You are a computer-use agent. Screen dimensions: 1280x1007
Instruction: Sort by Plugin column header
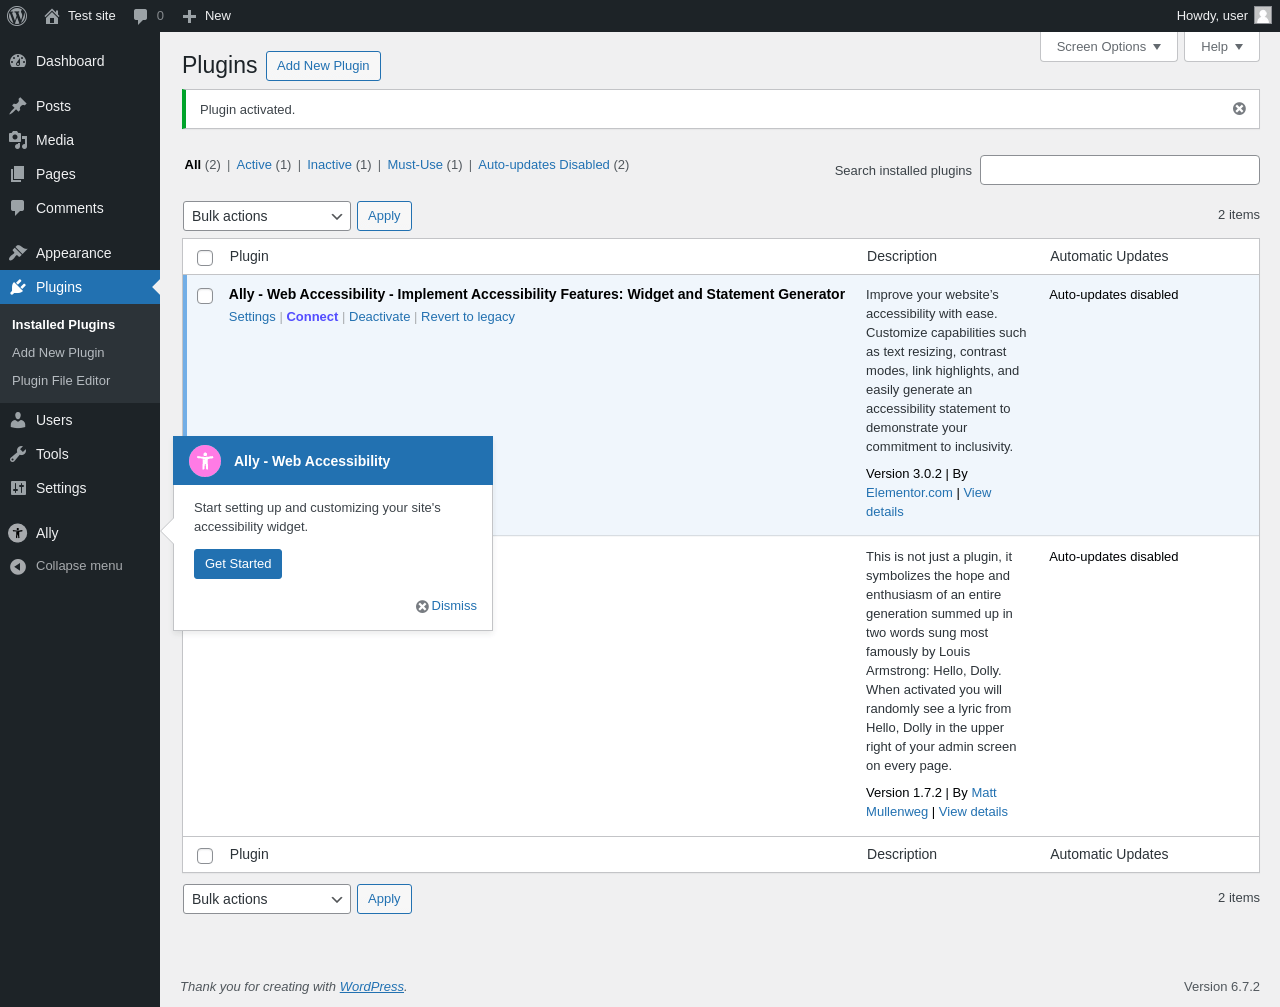(249, 256)
